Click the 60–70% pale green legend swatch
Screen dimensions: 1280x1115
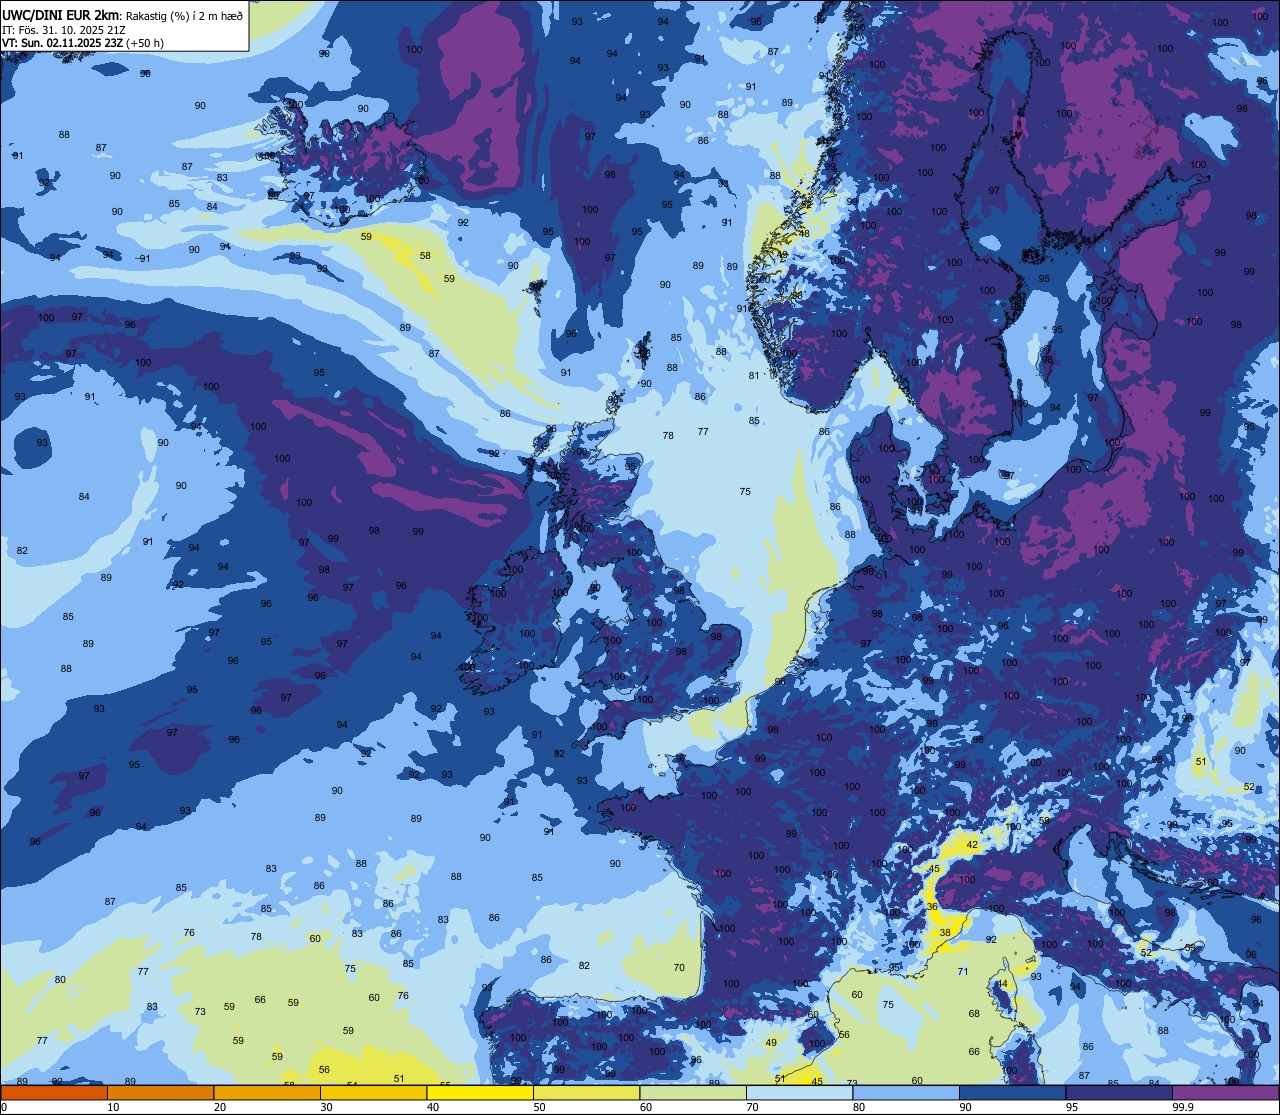[693, 1093]
